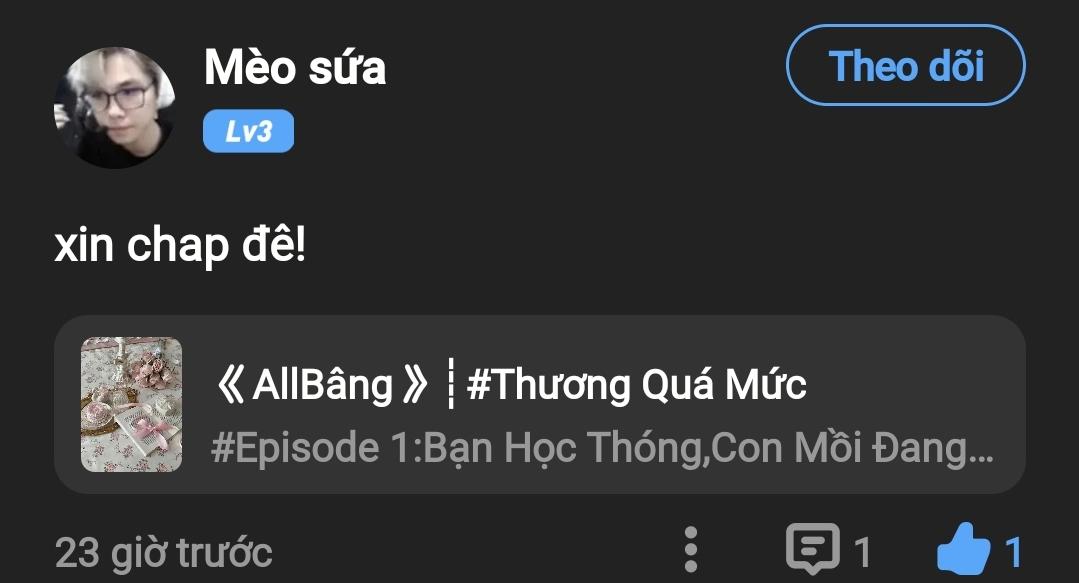Viewport: 1079px width, 583px height.
Task: Tap the Lv3 level badge
Action: 248,131
